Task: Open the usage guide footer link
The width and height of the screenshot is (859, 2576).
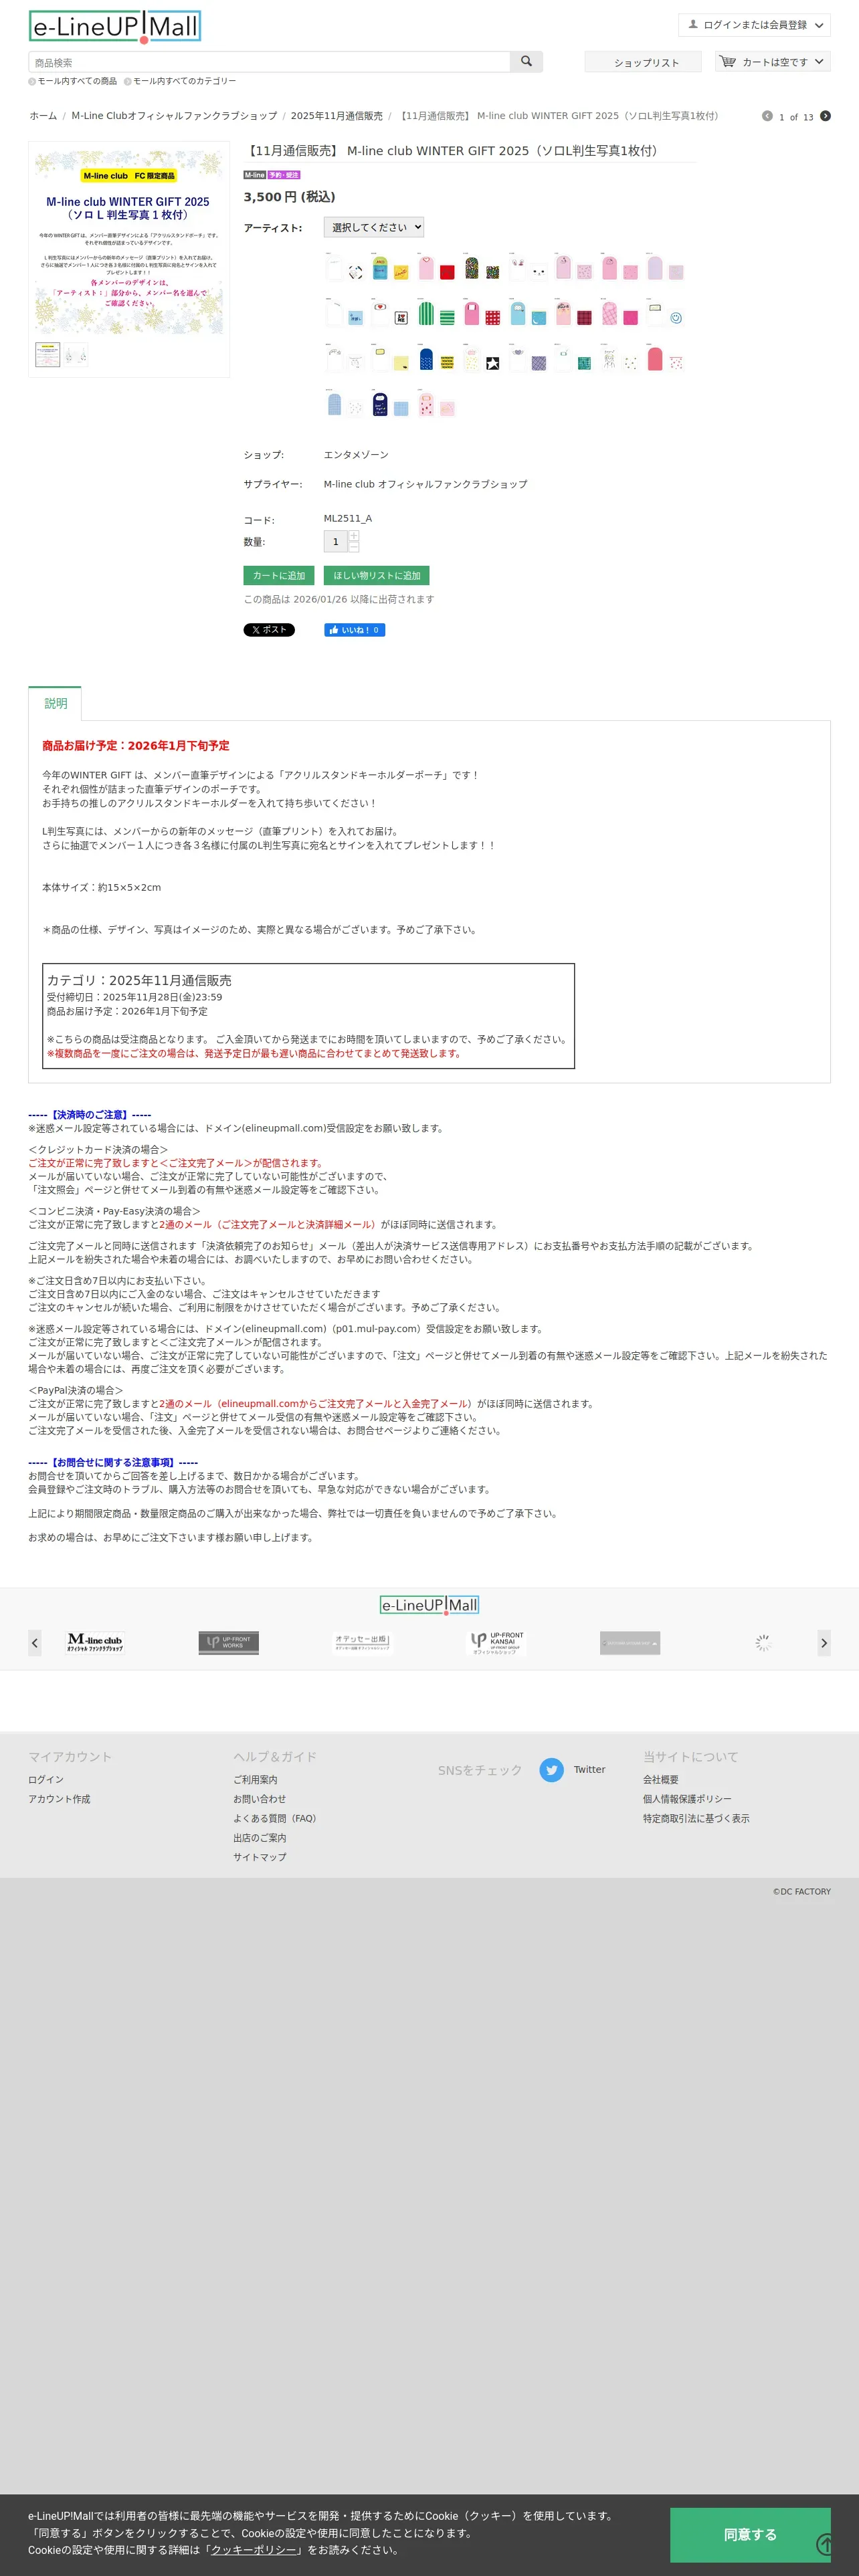Action: (255, 1780)
